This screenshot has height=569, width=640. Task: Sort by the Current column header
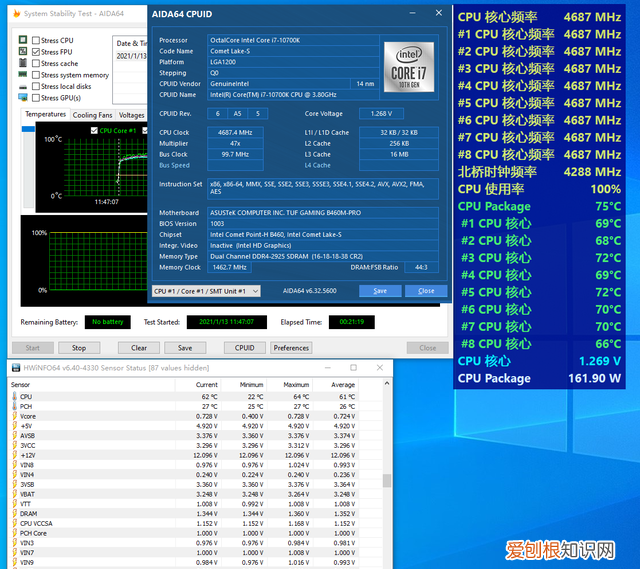[198, 385]
